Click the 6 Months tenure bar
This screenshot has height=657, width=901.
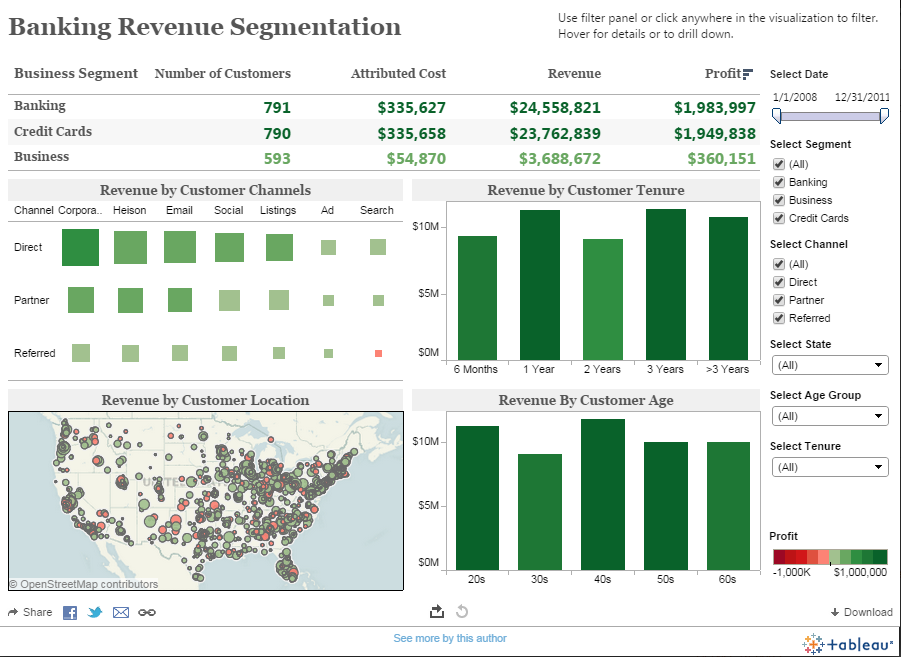(x=478, y=298)
